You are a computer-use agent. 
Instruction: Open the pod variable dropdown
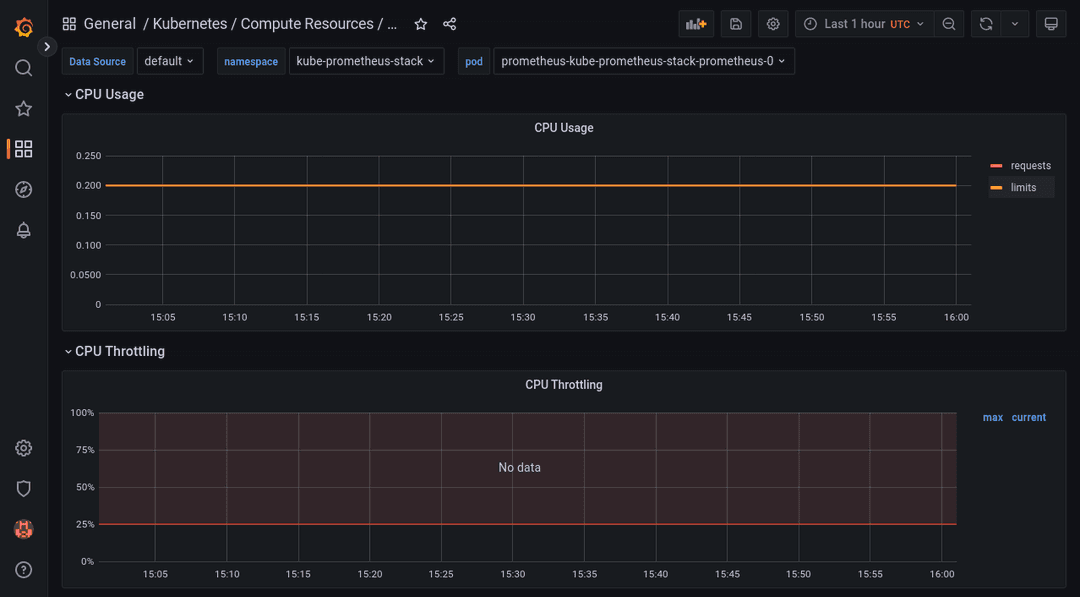[646, 61]
